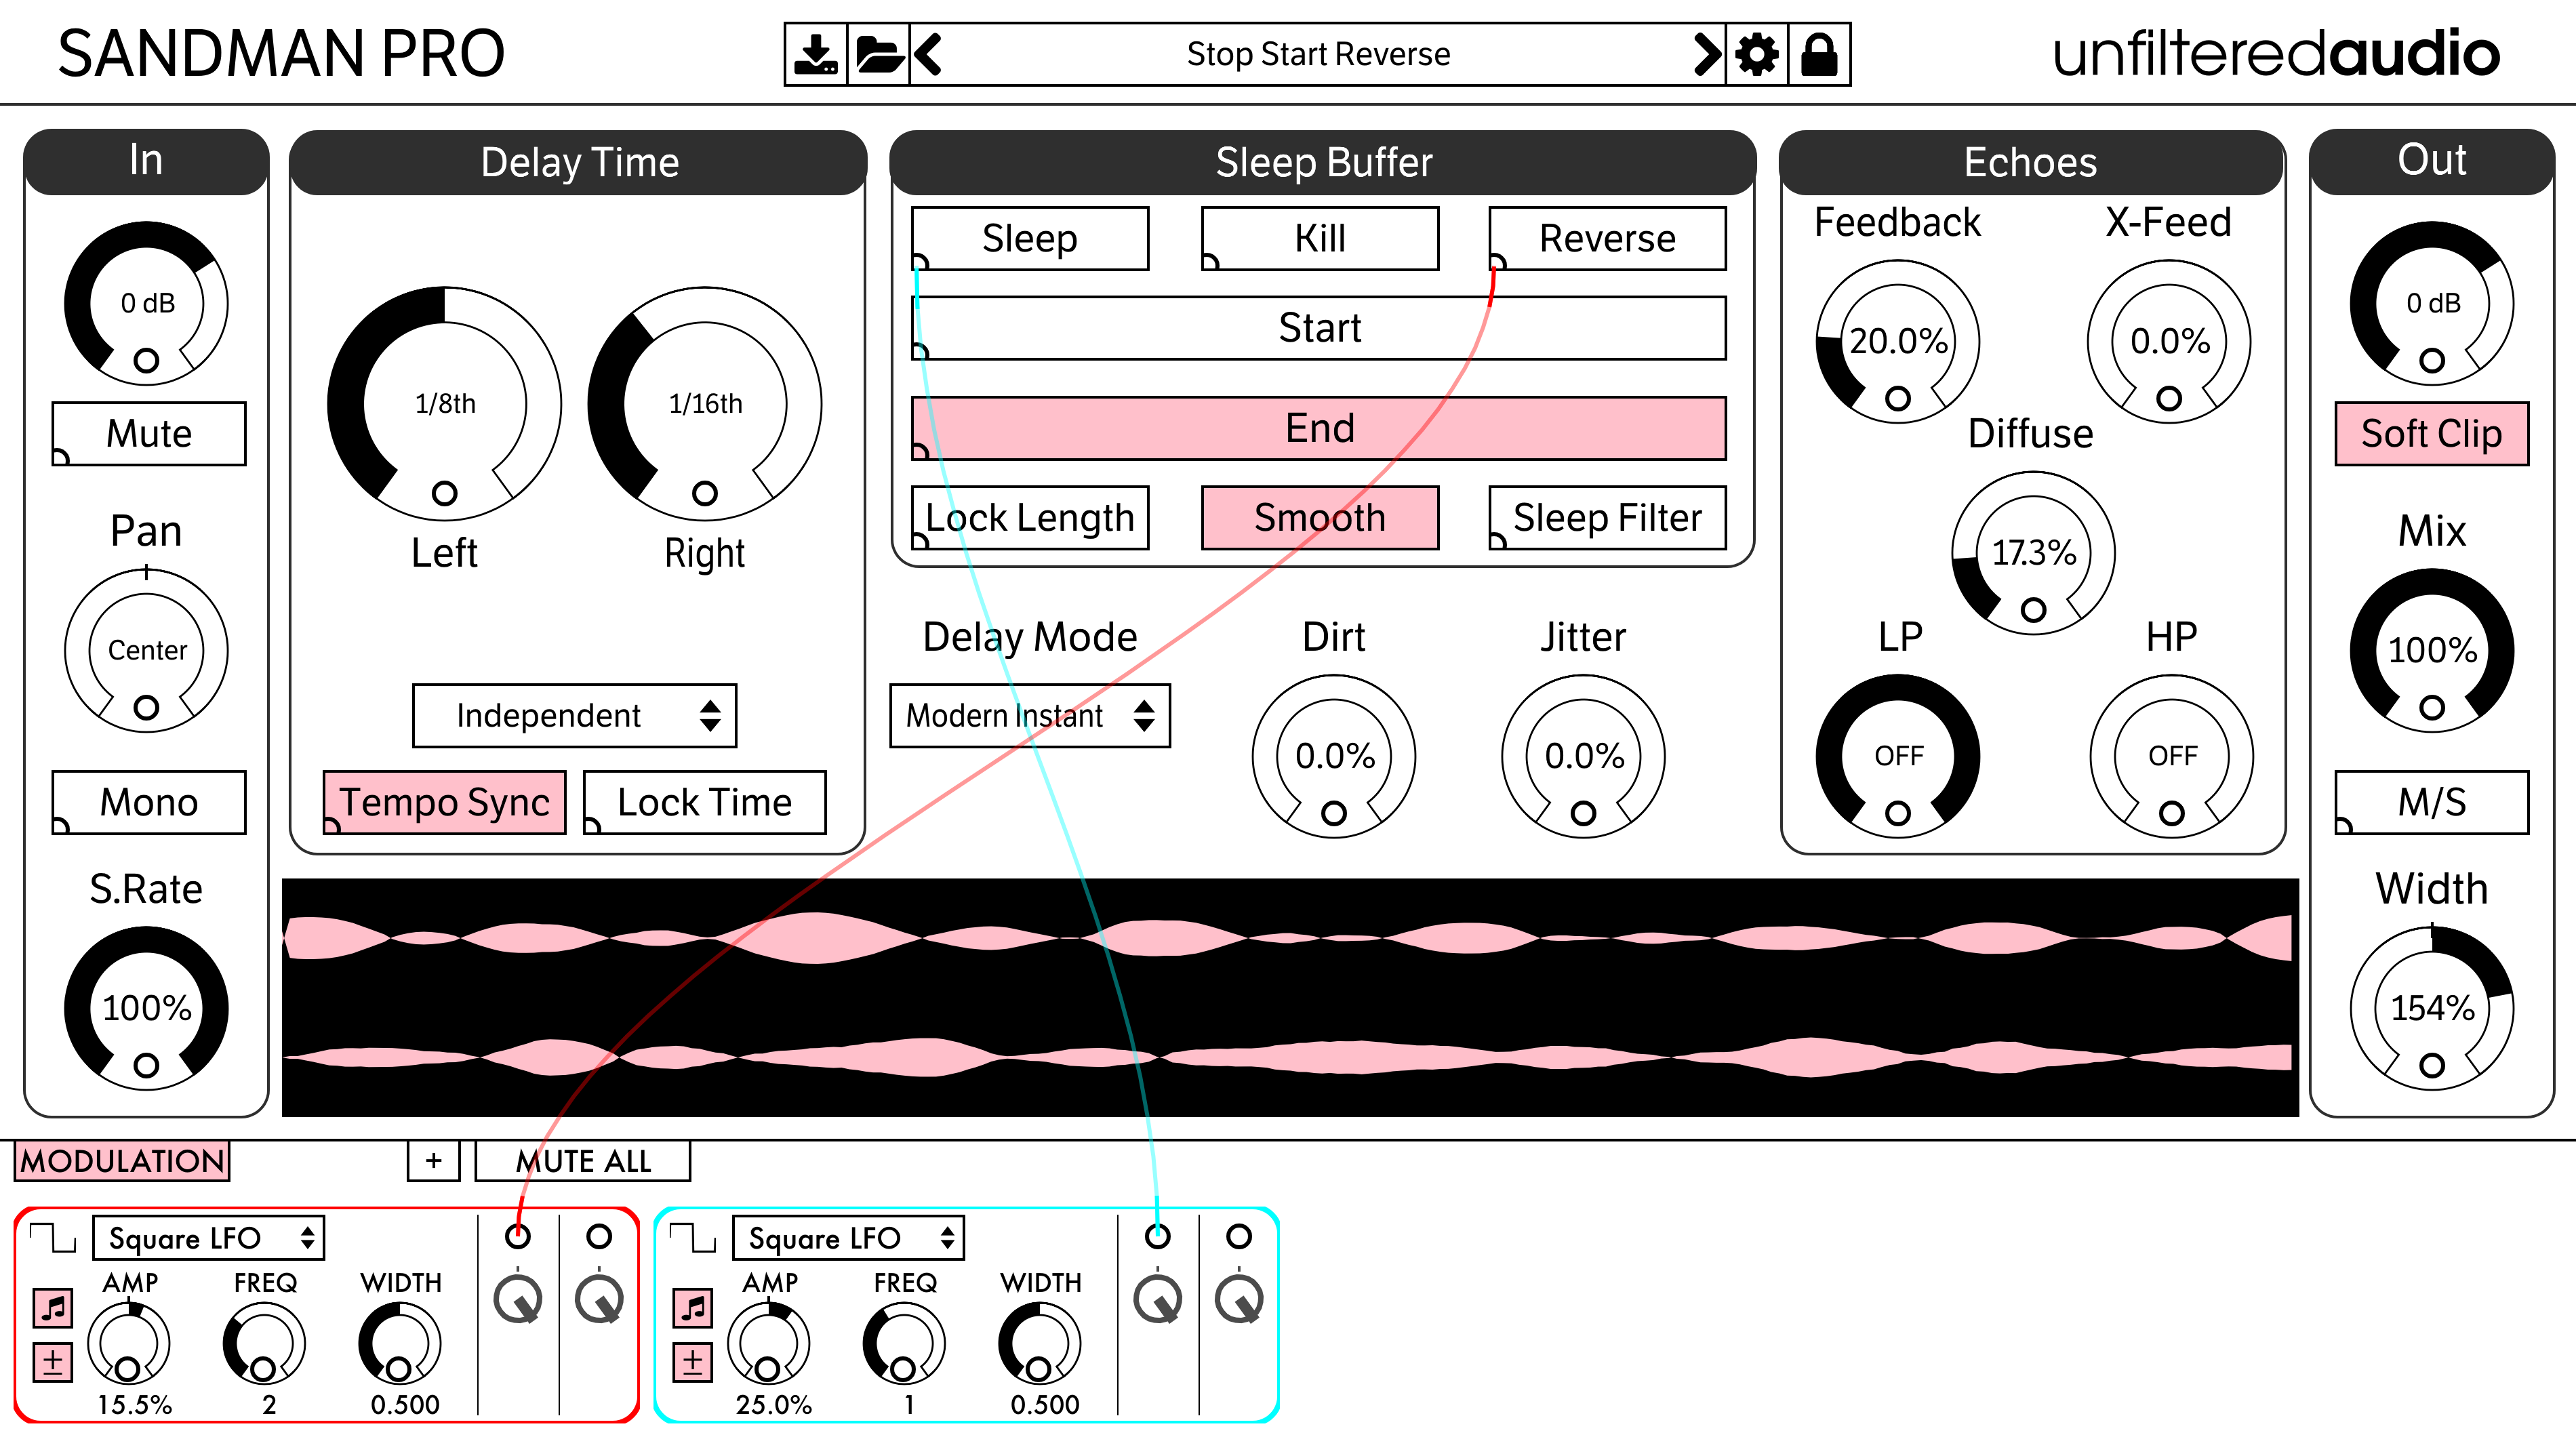
Task: Click the Pan knob set to Center
Action: click(x=147, y=651)
